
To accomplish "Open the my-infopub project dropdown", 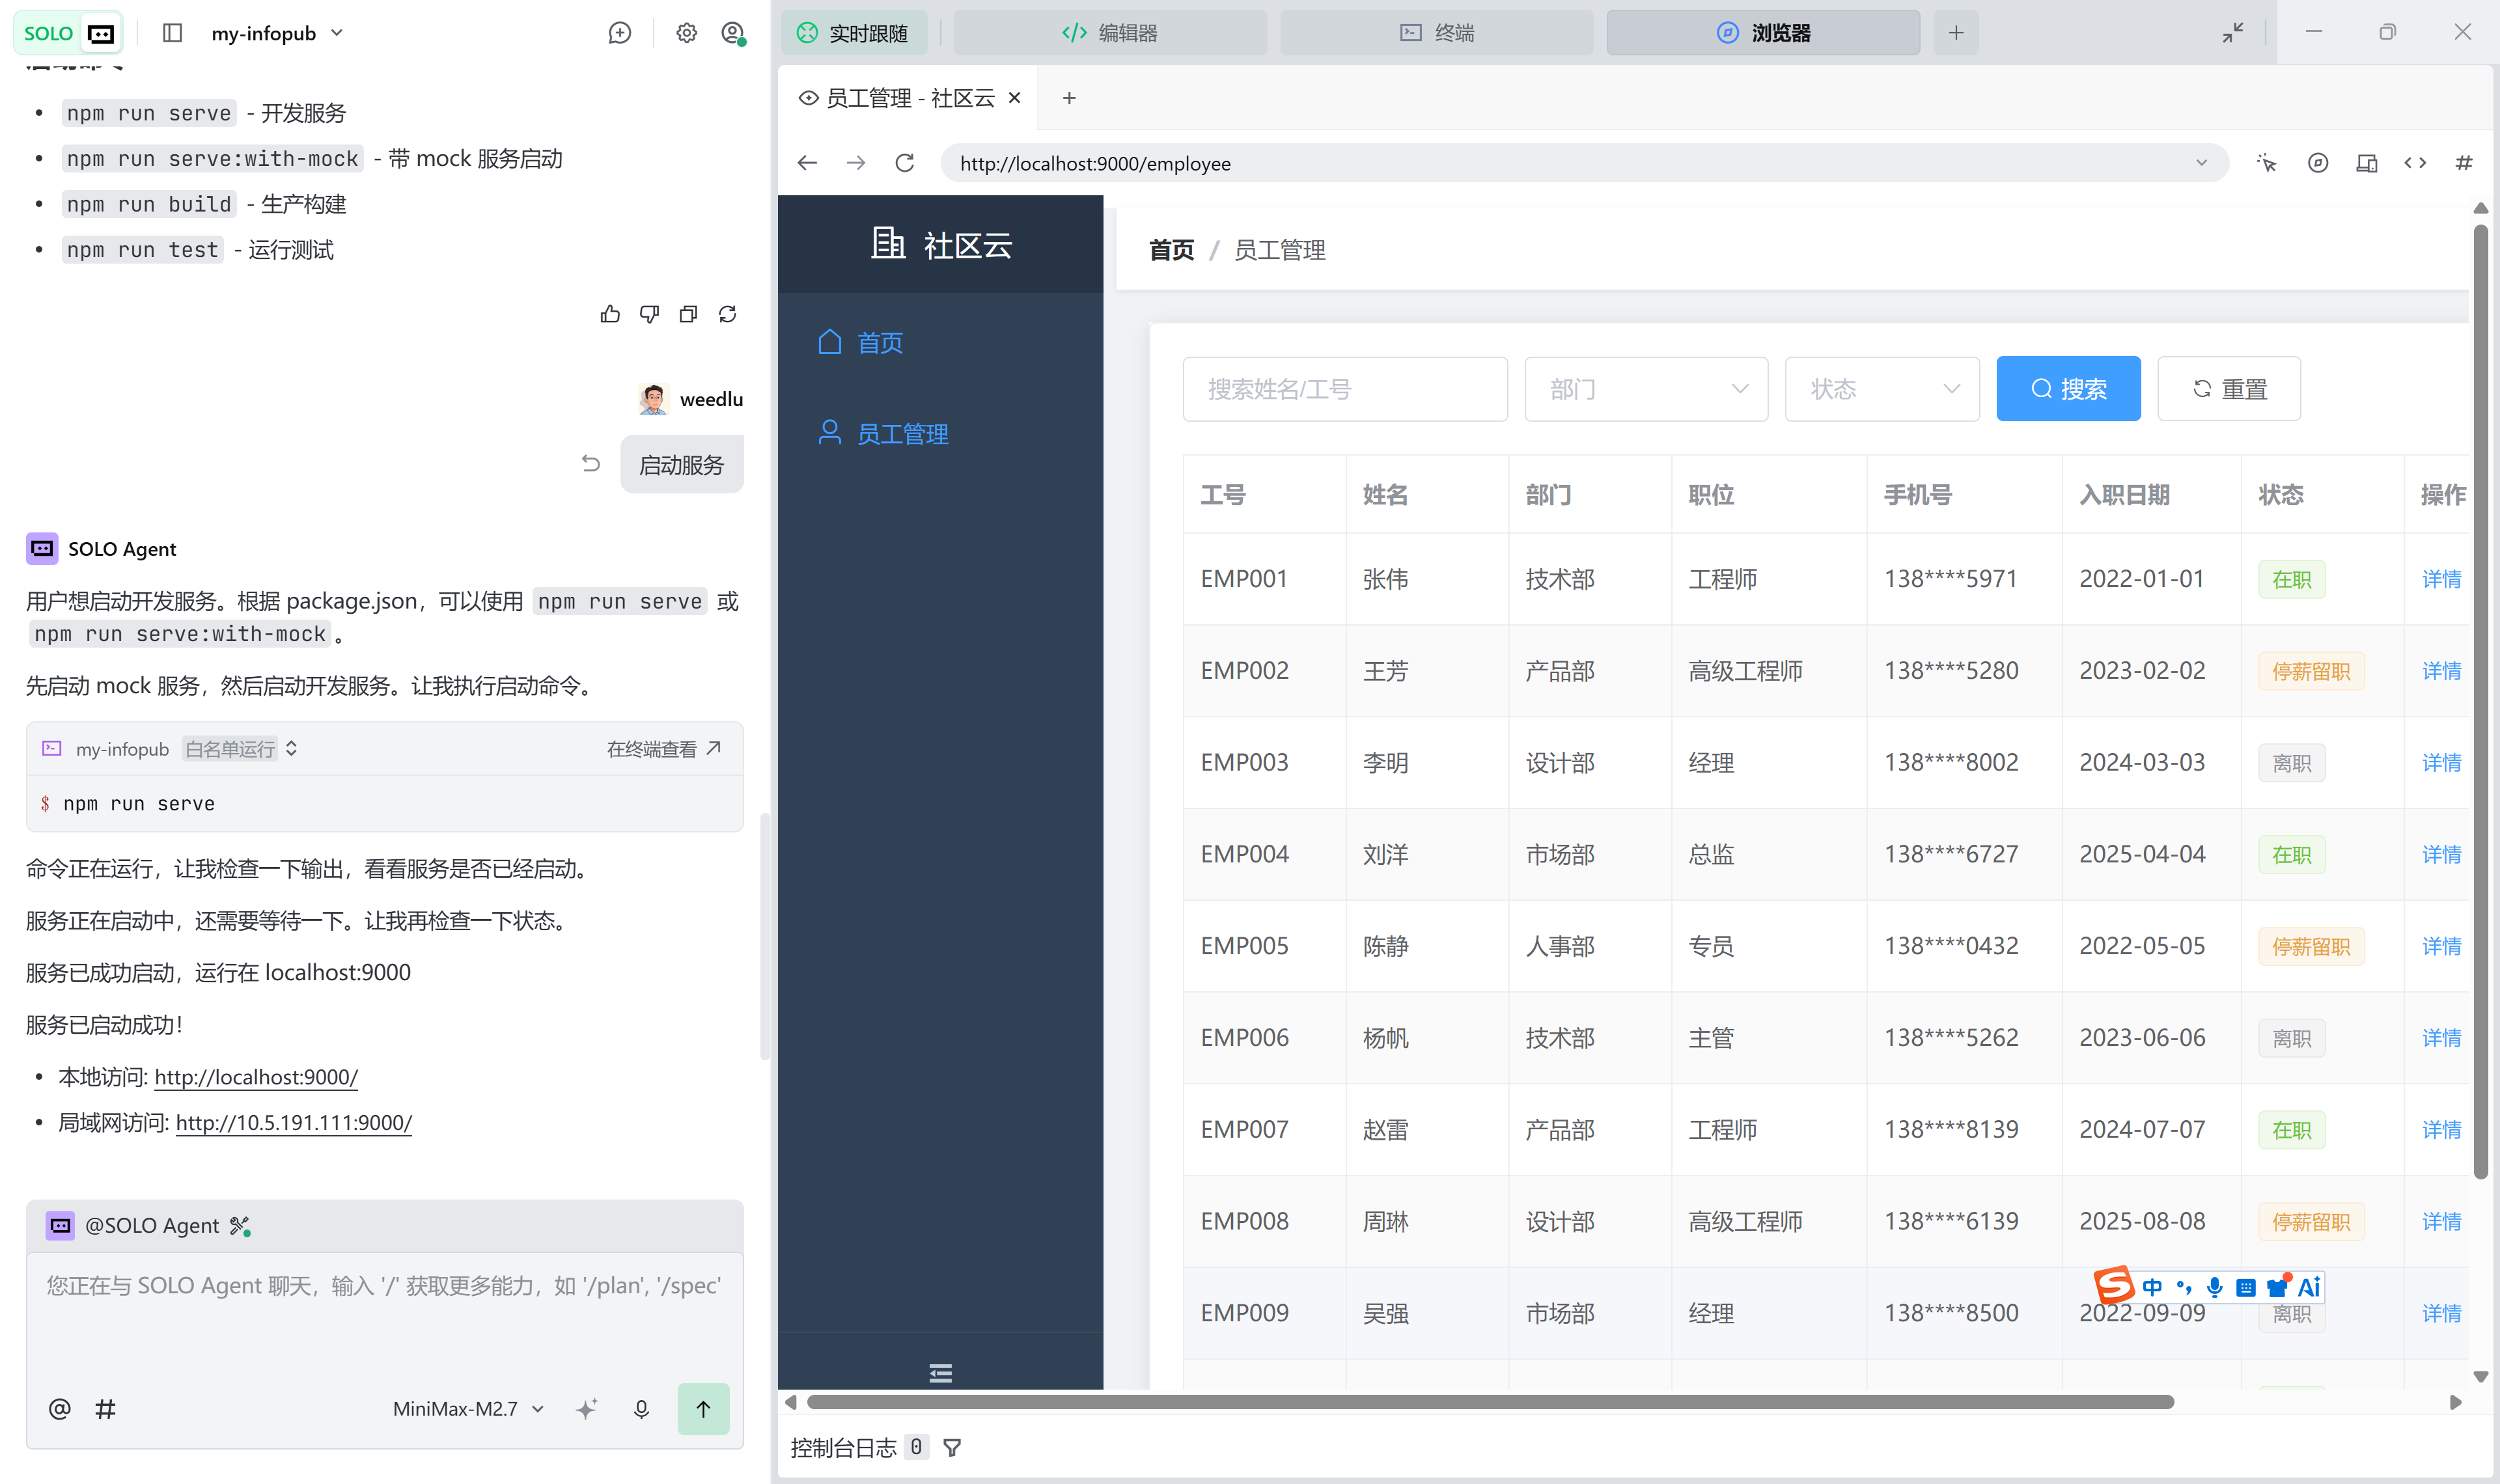I will (x=278, y=33).
